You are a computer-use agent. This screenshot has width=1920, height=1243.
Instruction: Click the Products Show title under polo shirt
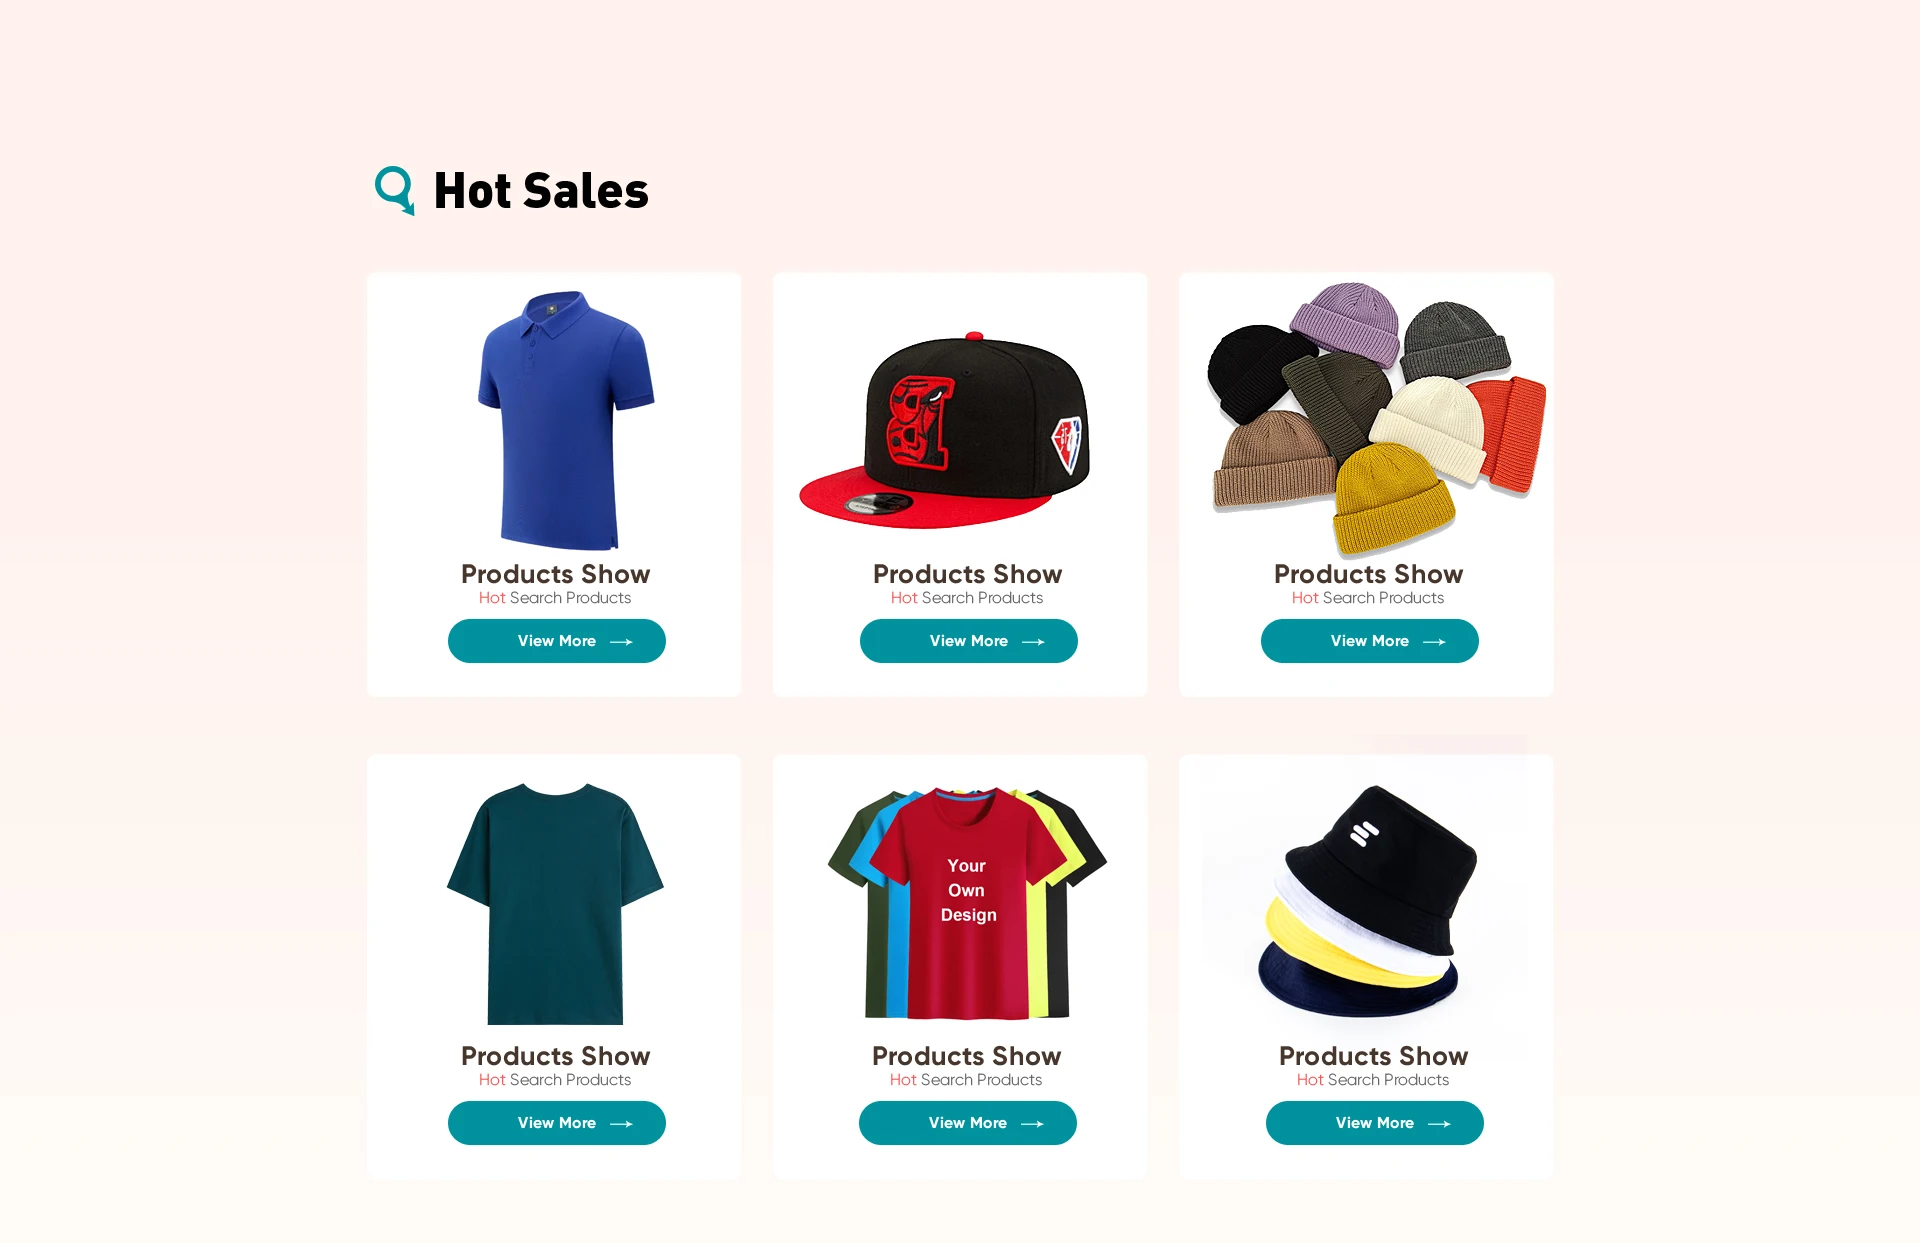(555, 574)
